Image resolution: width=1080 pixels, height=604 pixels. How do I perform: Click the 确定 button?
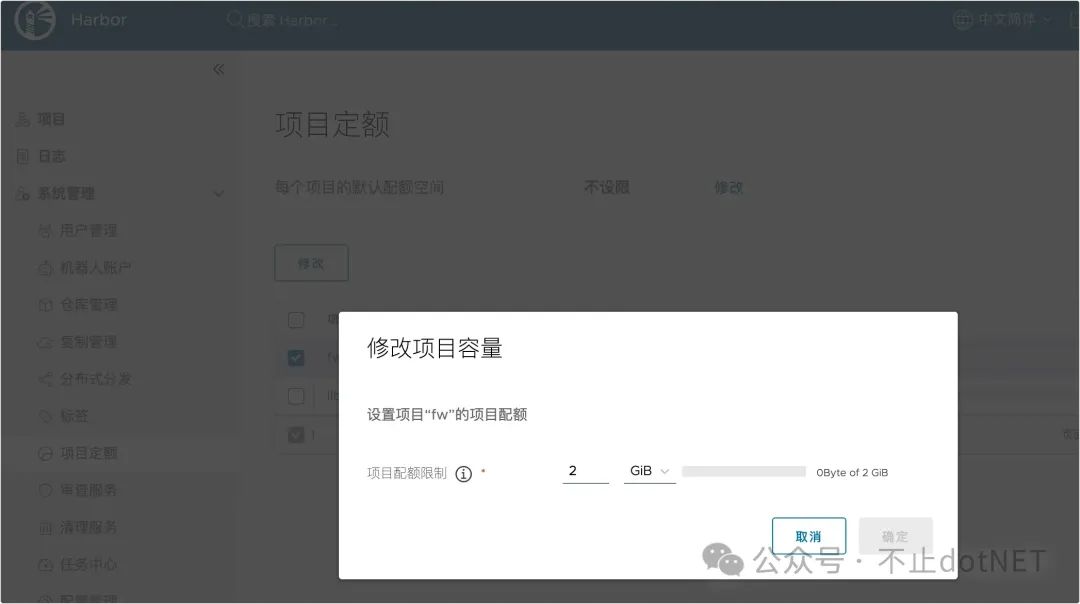tap(895, 536)
